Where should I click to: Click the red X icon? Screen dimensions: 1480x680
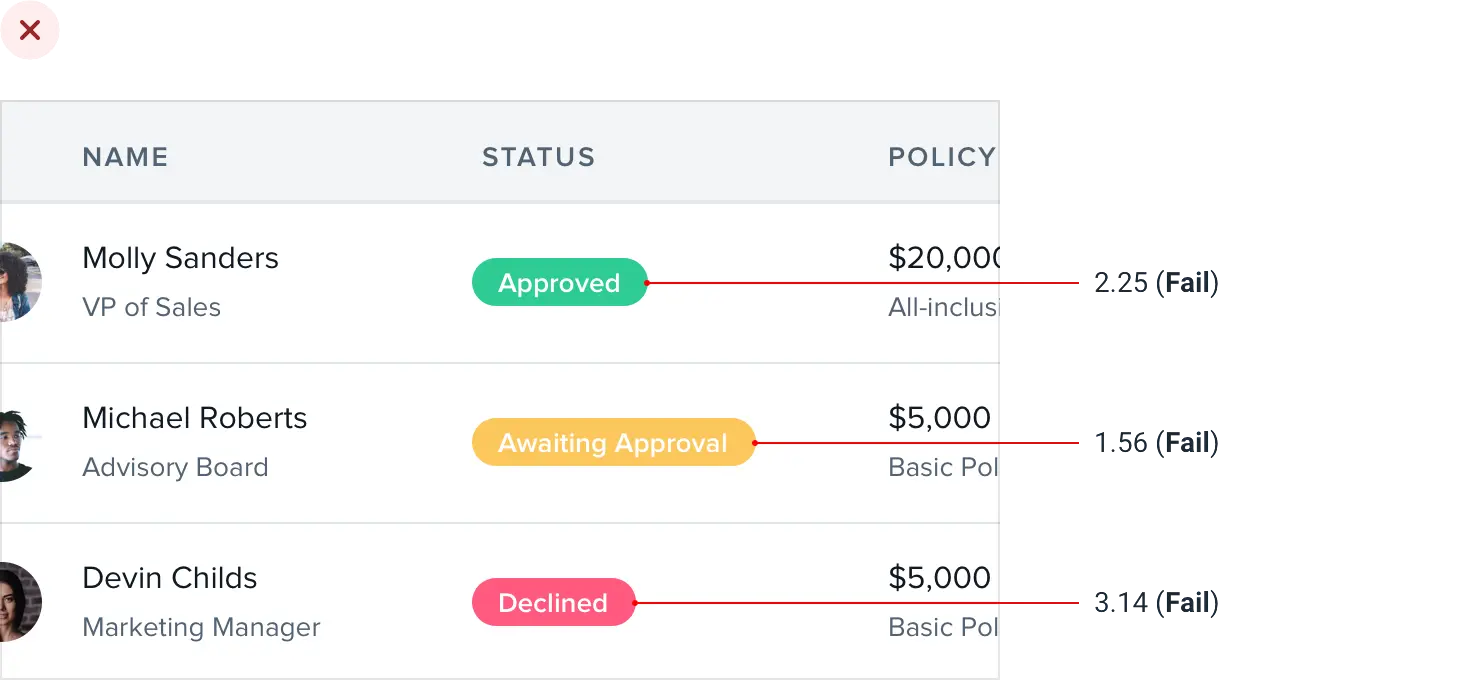[x=30, y=31]
